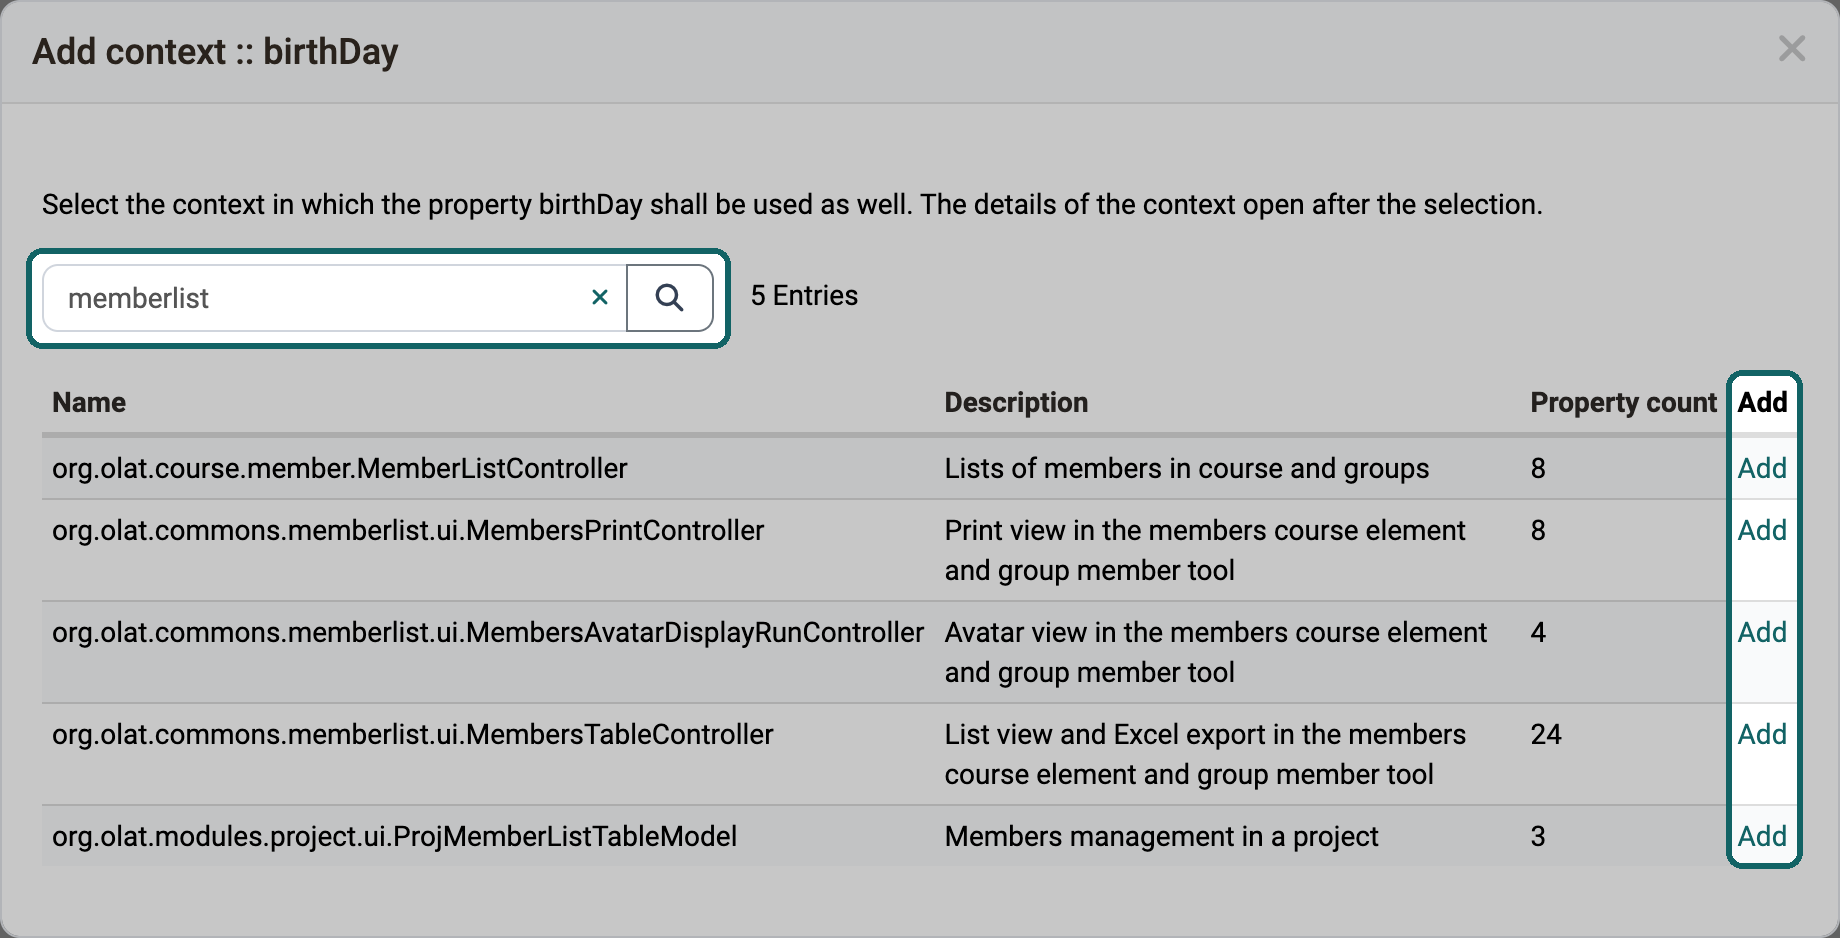Select the 'Add context :: birthDay' dialog title
This screenshot has height=938, width=1840.
point(215,52)
